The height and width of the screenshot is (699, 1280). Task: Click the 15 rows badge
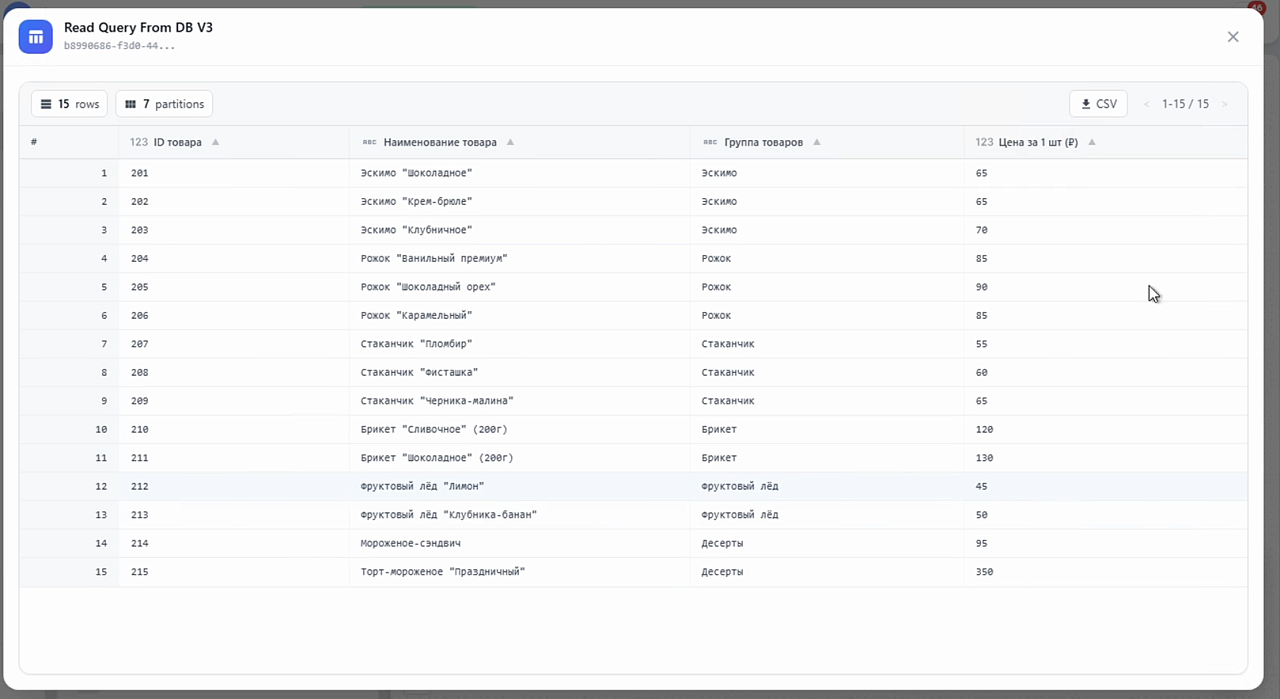point(69,104)
